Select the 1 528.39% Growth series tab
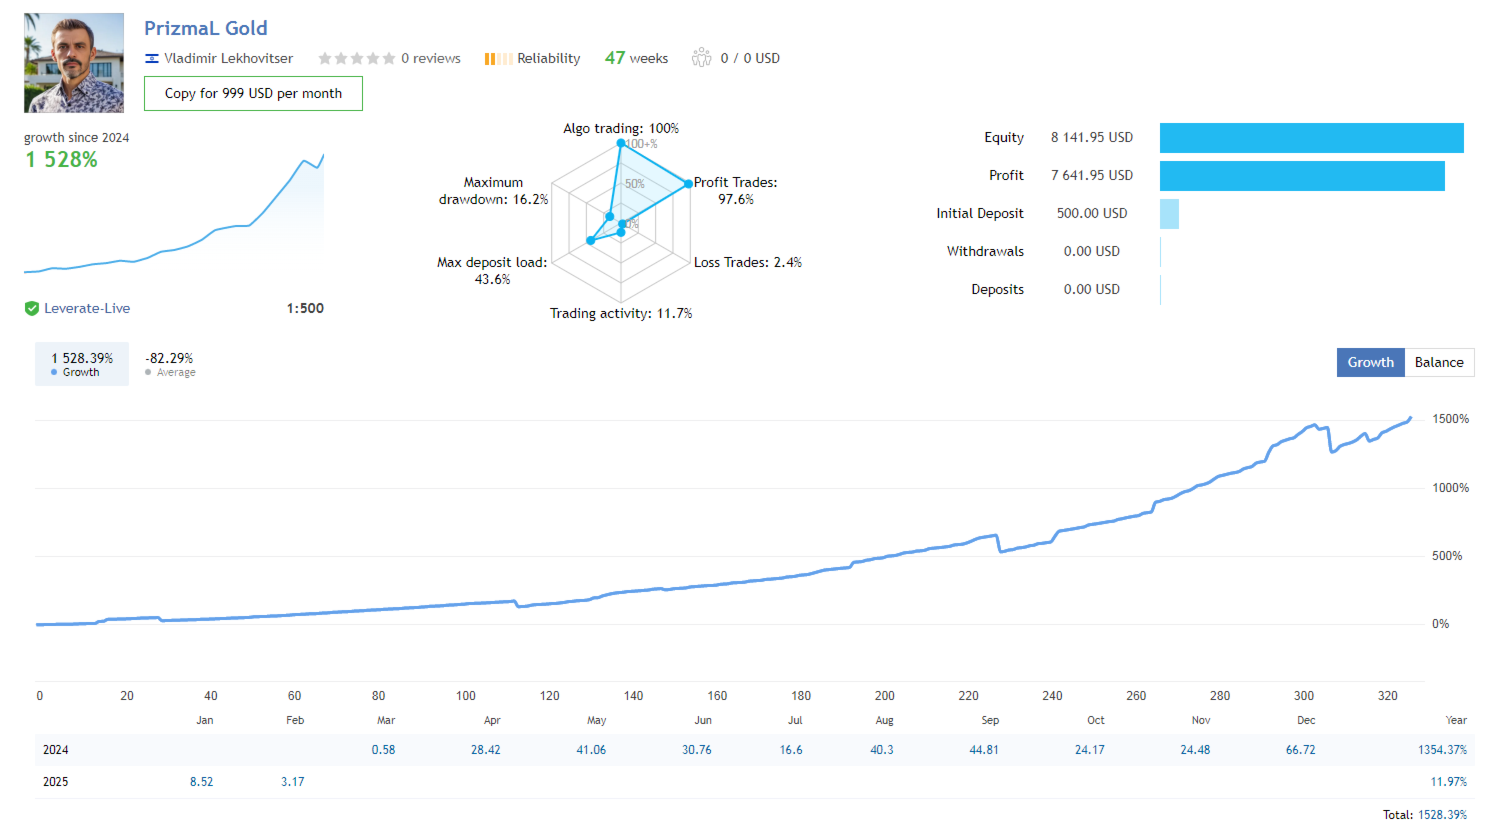Screen dimensions: 1500x840 tap(82, 364)
